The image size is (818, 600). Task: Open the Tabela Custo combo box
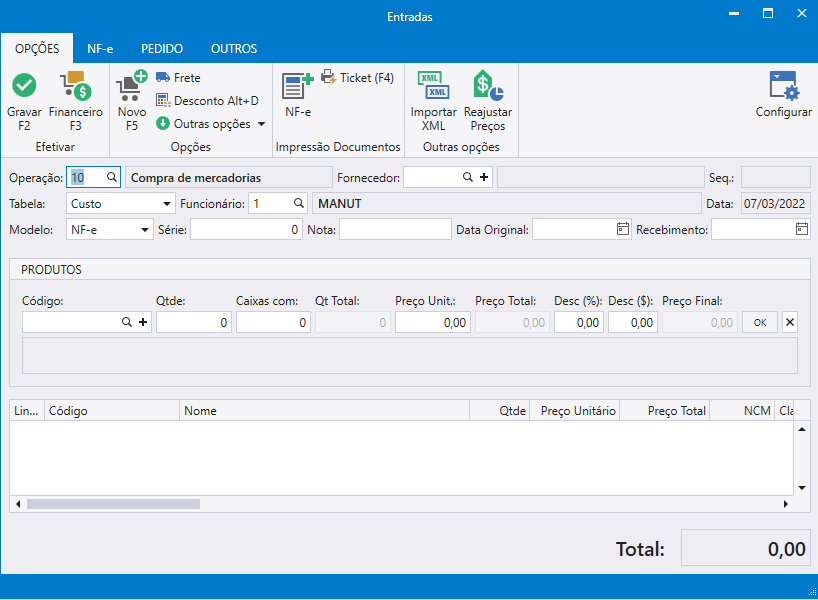(121, 204)
